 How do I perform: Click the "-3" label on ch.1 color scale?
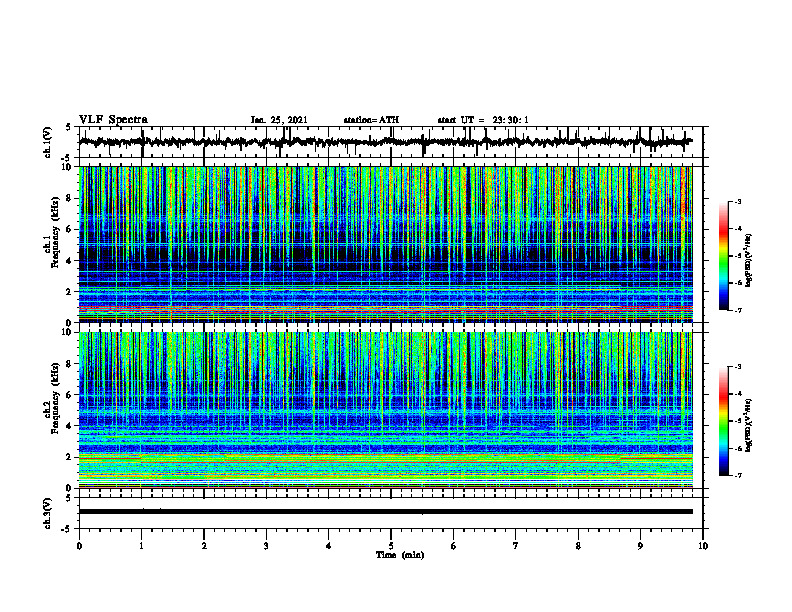point(737,201)
